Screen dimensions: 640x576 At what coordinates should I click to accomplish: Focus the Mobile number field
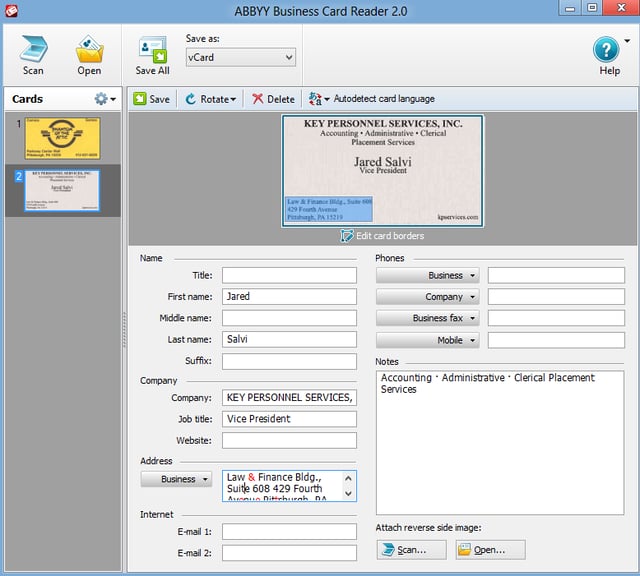(x=556, y=340)
